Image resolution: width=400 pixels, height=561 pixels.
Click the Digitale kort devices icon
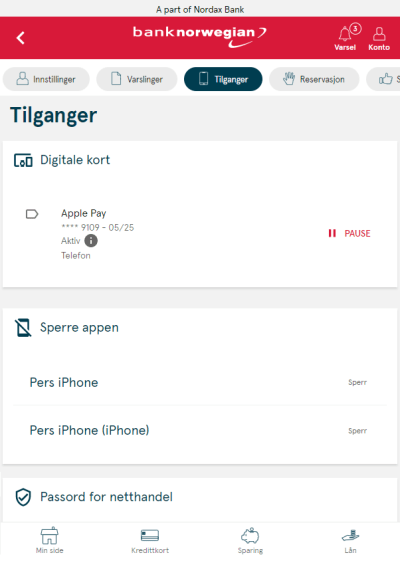pyautogui.click(x=23, y=160)
